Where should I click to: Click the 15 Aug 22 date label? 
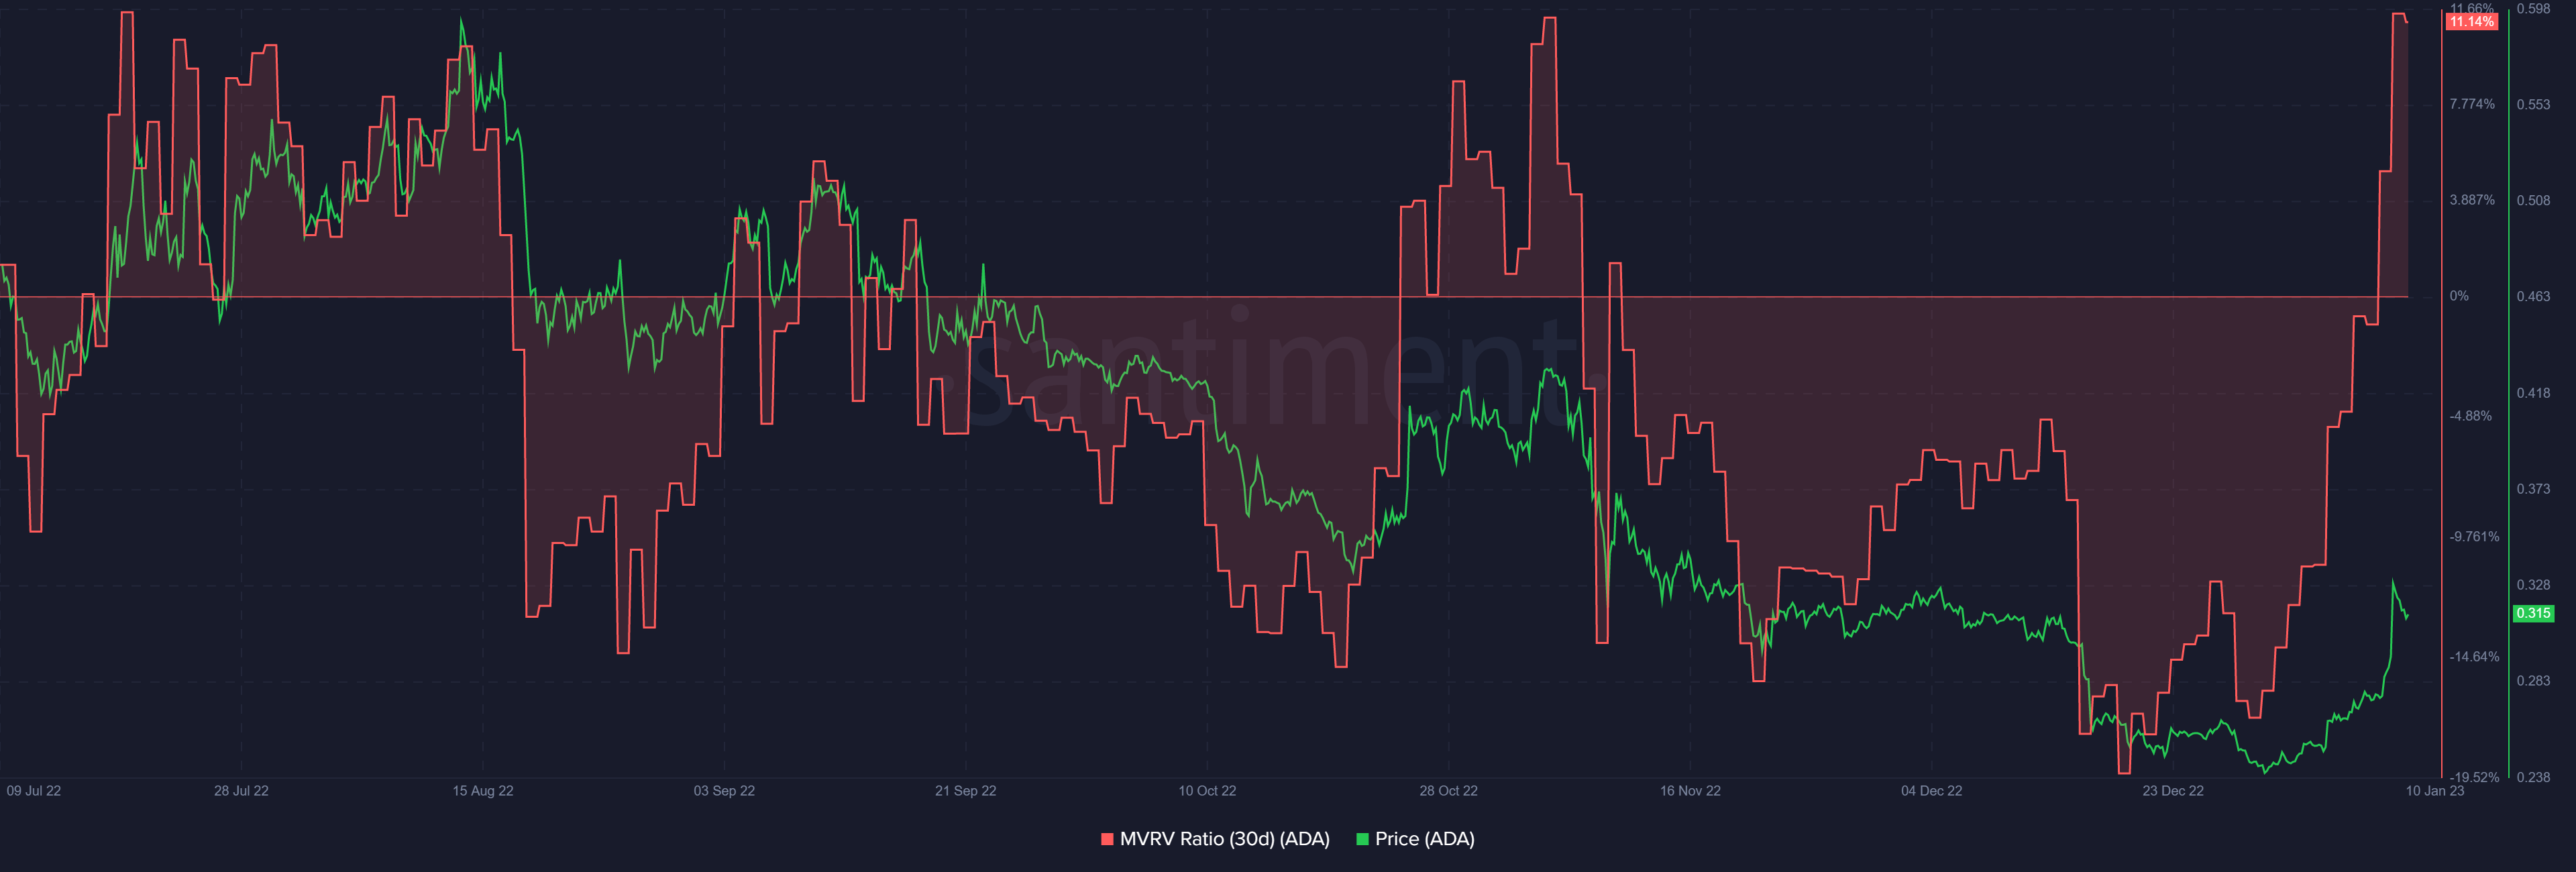click(x=483, y=791)
